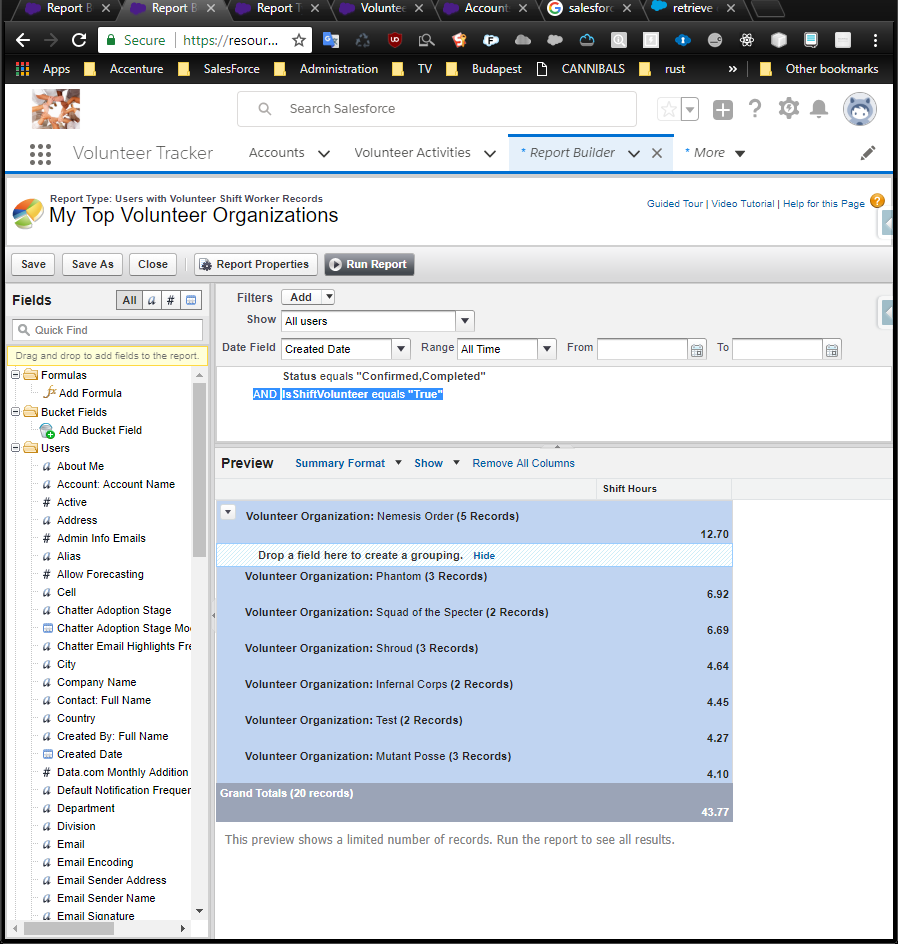The height and width of the screenshot is (944, 898).
Task: Open Chrome three-dot menu
Action: 875,40
